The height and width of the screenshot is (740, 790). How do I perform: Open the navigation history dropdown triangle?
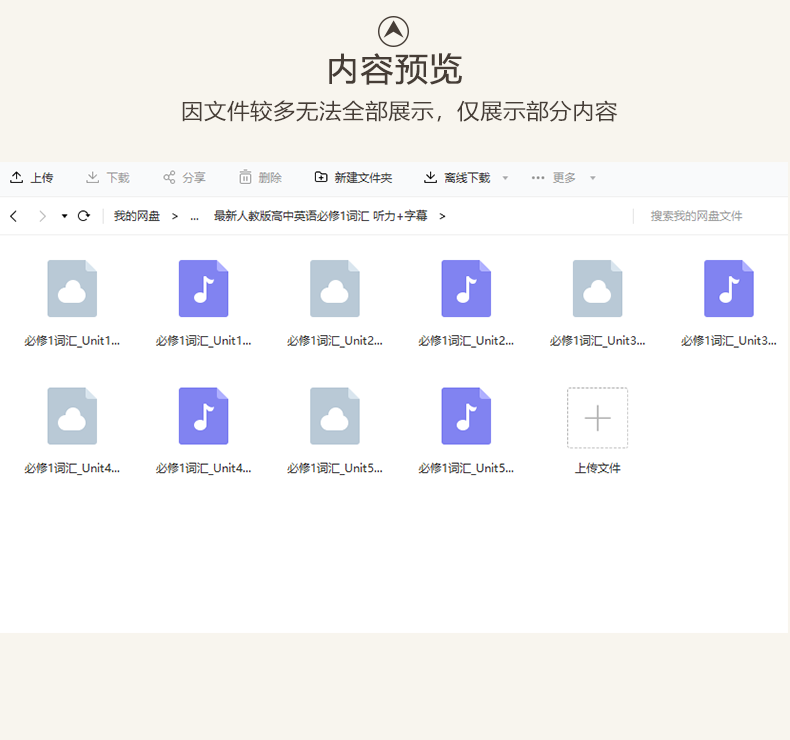tap(64, 217)
